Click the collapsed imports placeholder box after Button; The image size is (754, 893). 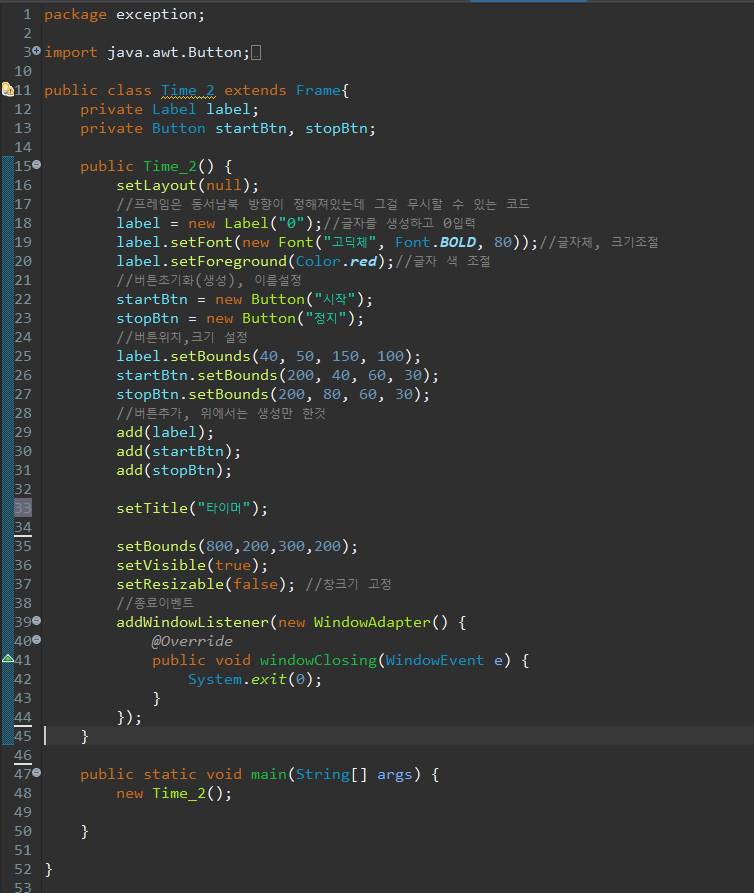point(256,53)
